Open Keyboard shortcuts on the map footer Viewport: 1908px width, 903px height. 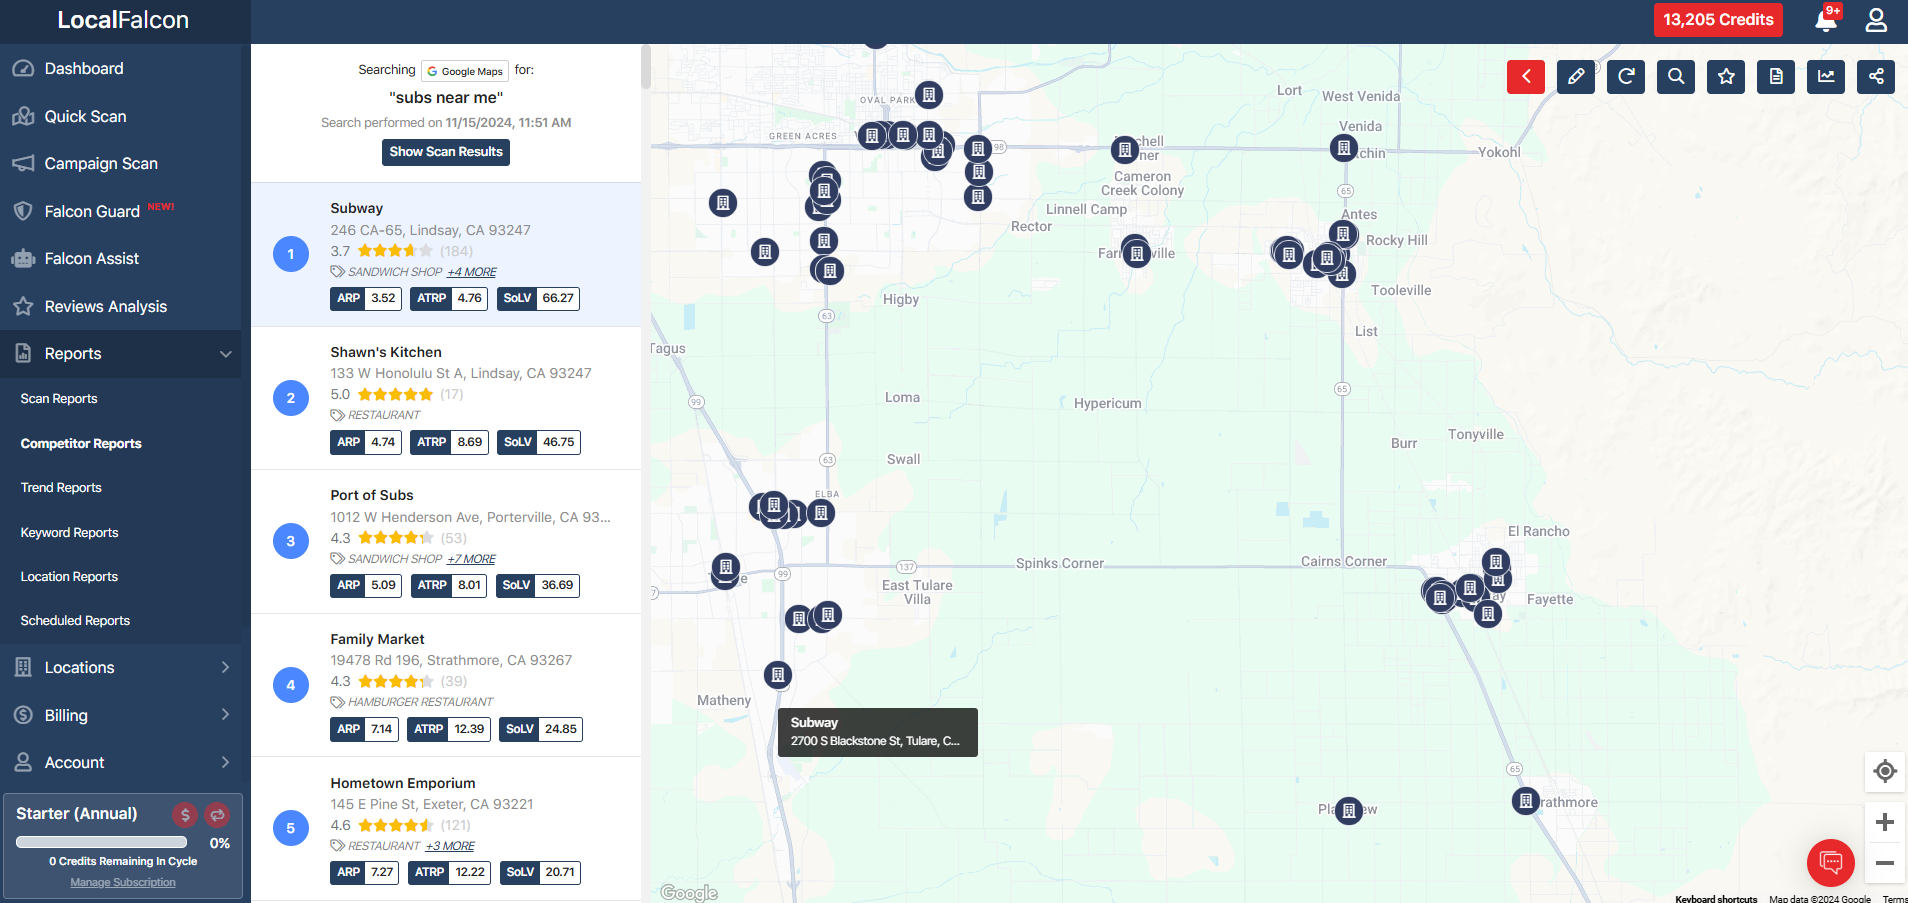(1716, 899)
